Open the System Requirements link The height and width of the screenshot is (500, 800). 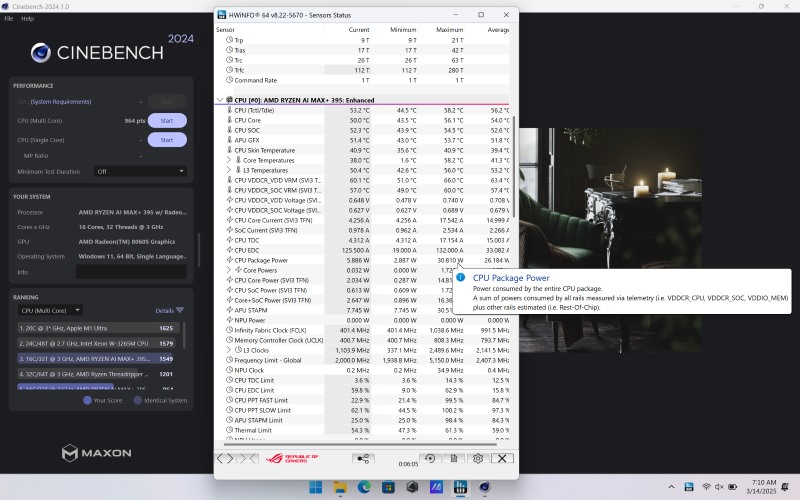61,102
